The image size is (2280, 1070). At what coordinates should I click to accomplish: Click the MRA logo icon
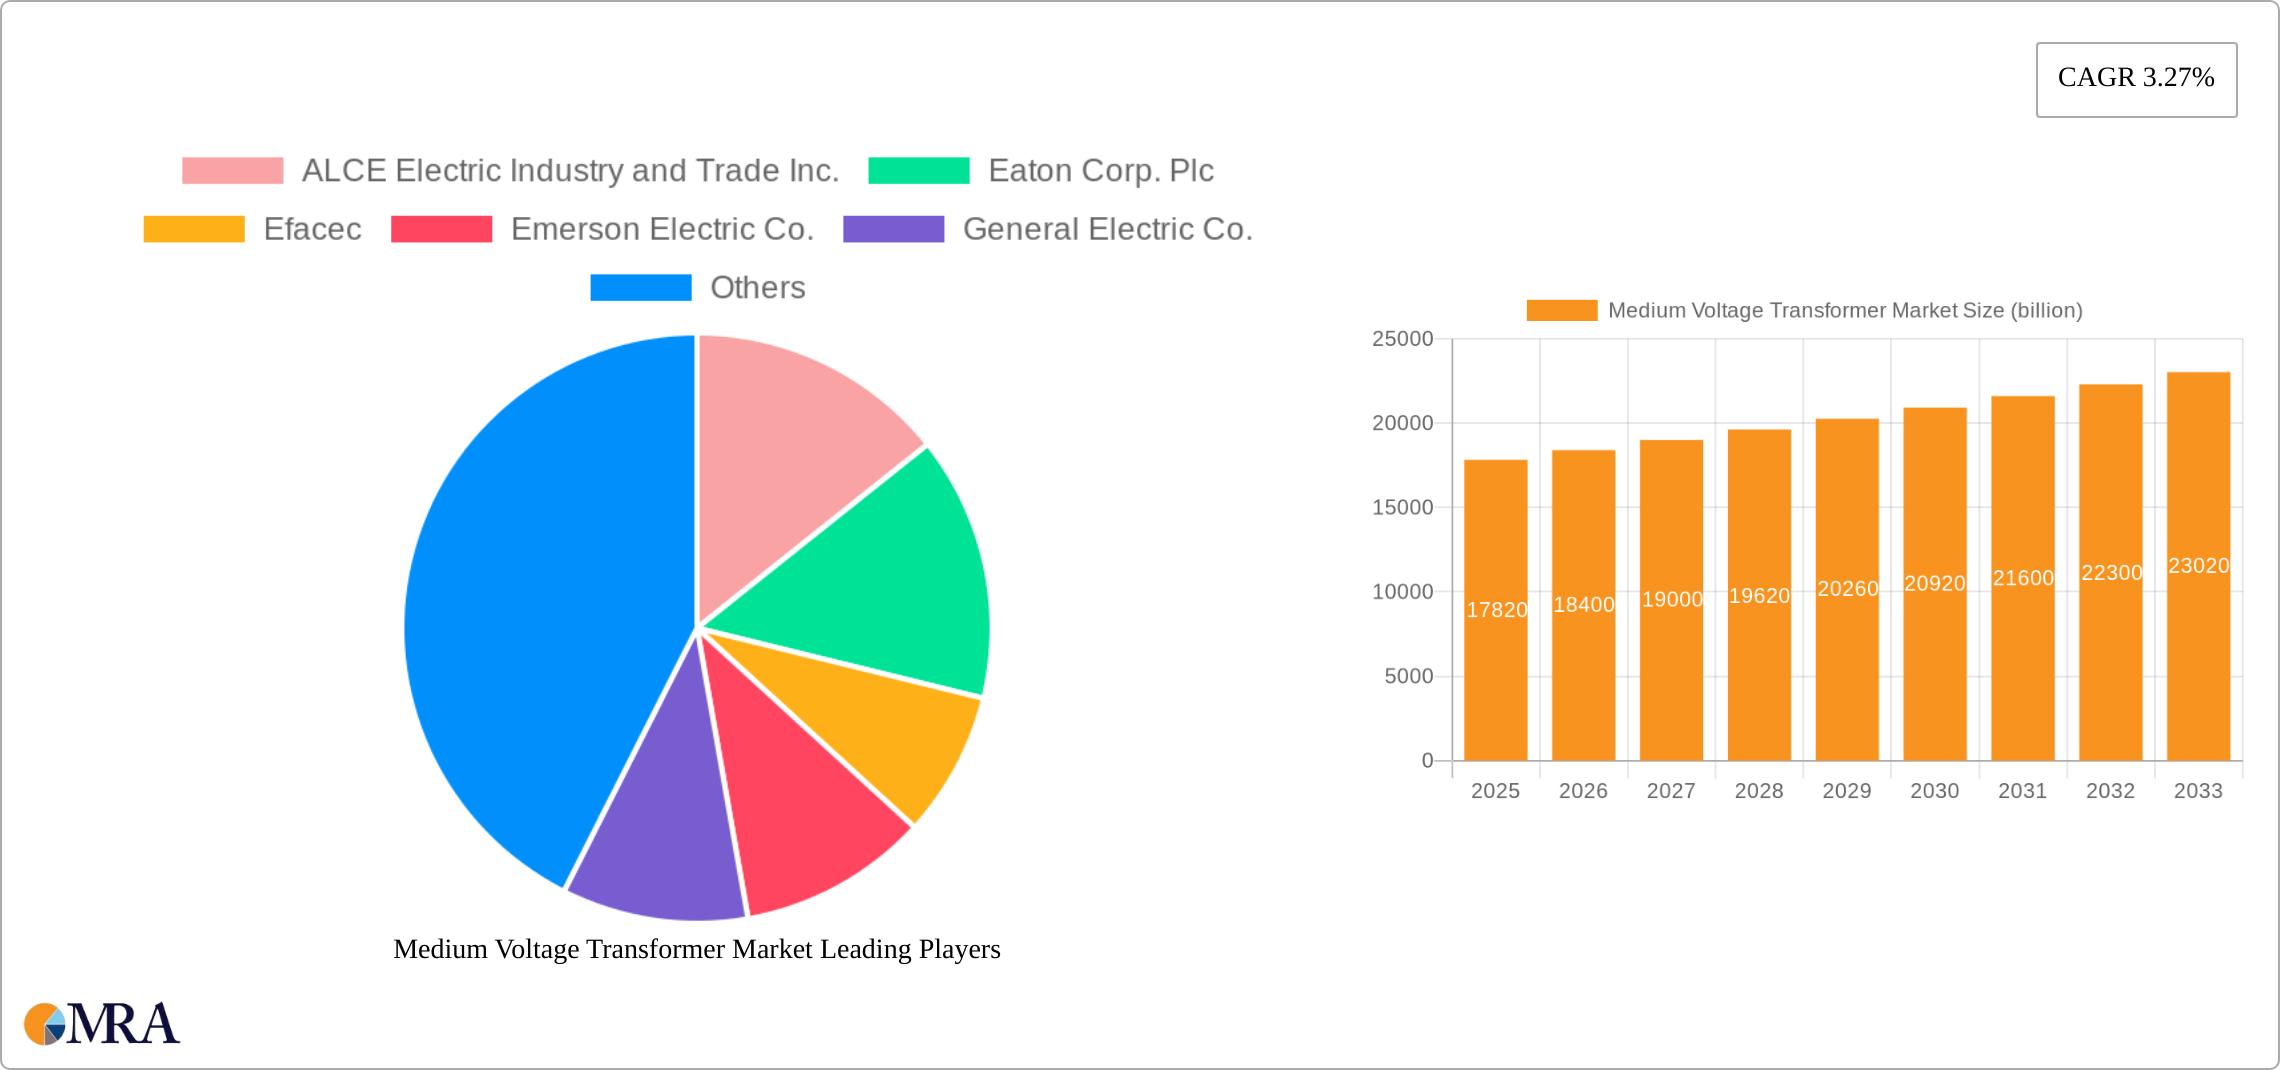(x=45, y=1023)
